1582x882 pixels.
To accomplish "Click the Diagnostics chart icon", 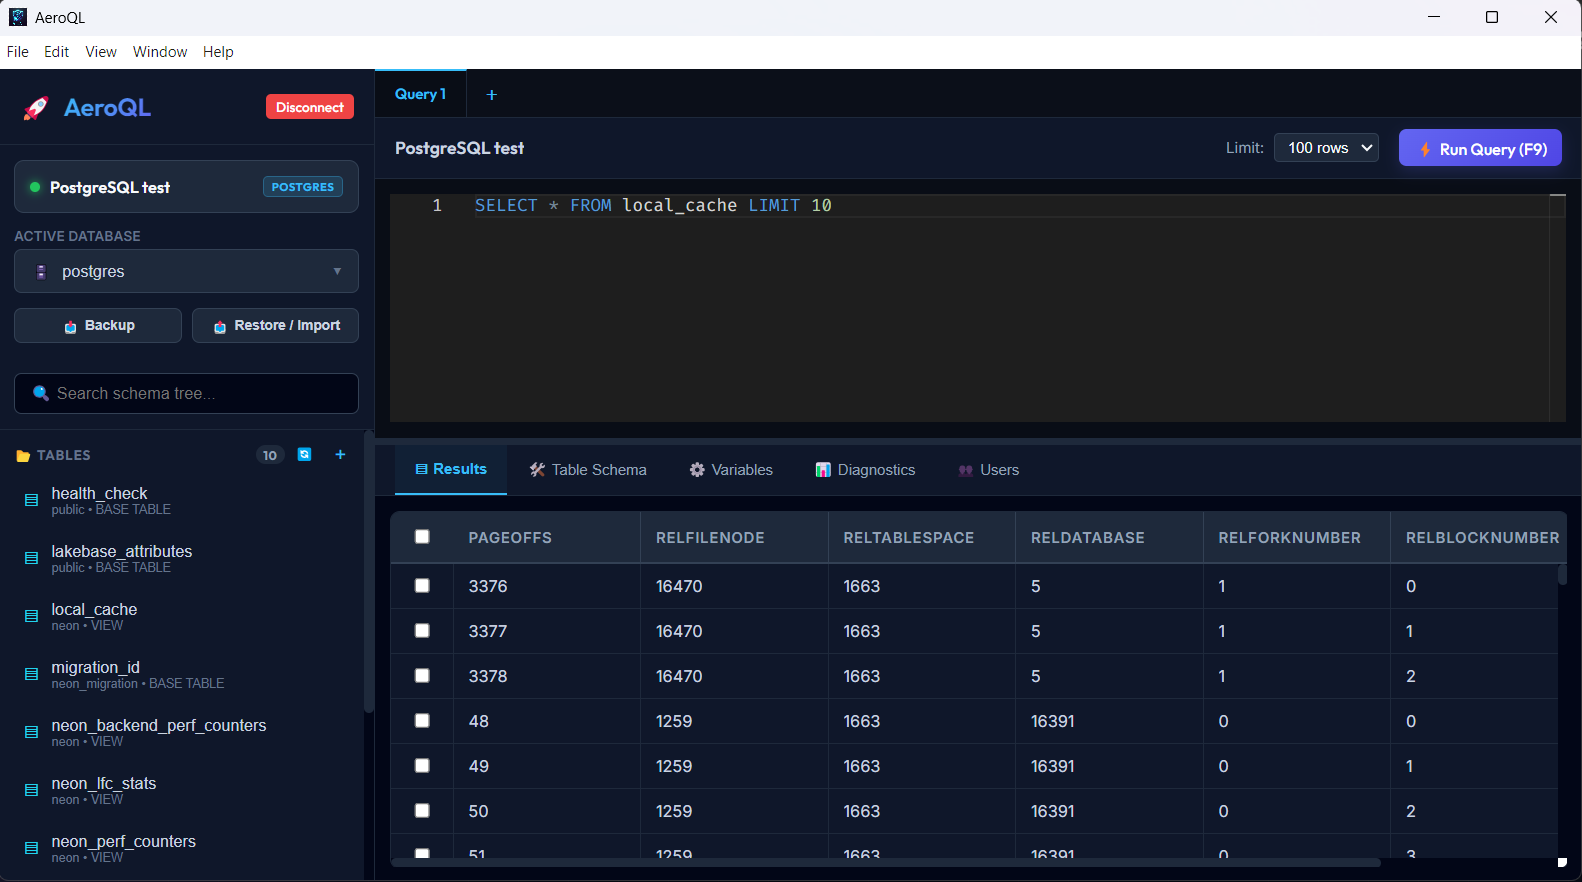I will pos(823,470).
